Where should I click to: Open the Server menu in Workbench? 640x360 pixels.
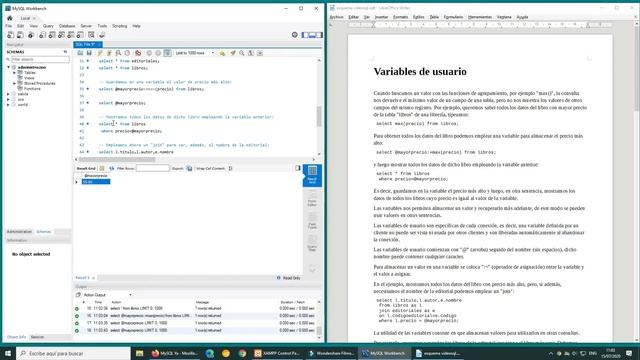86,26
